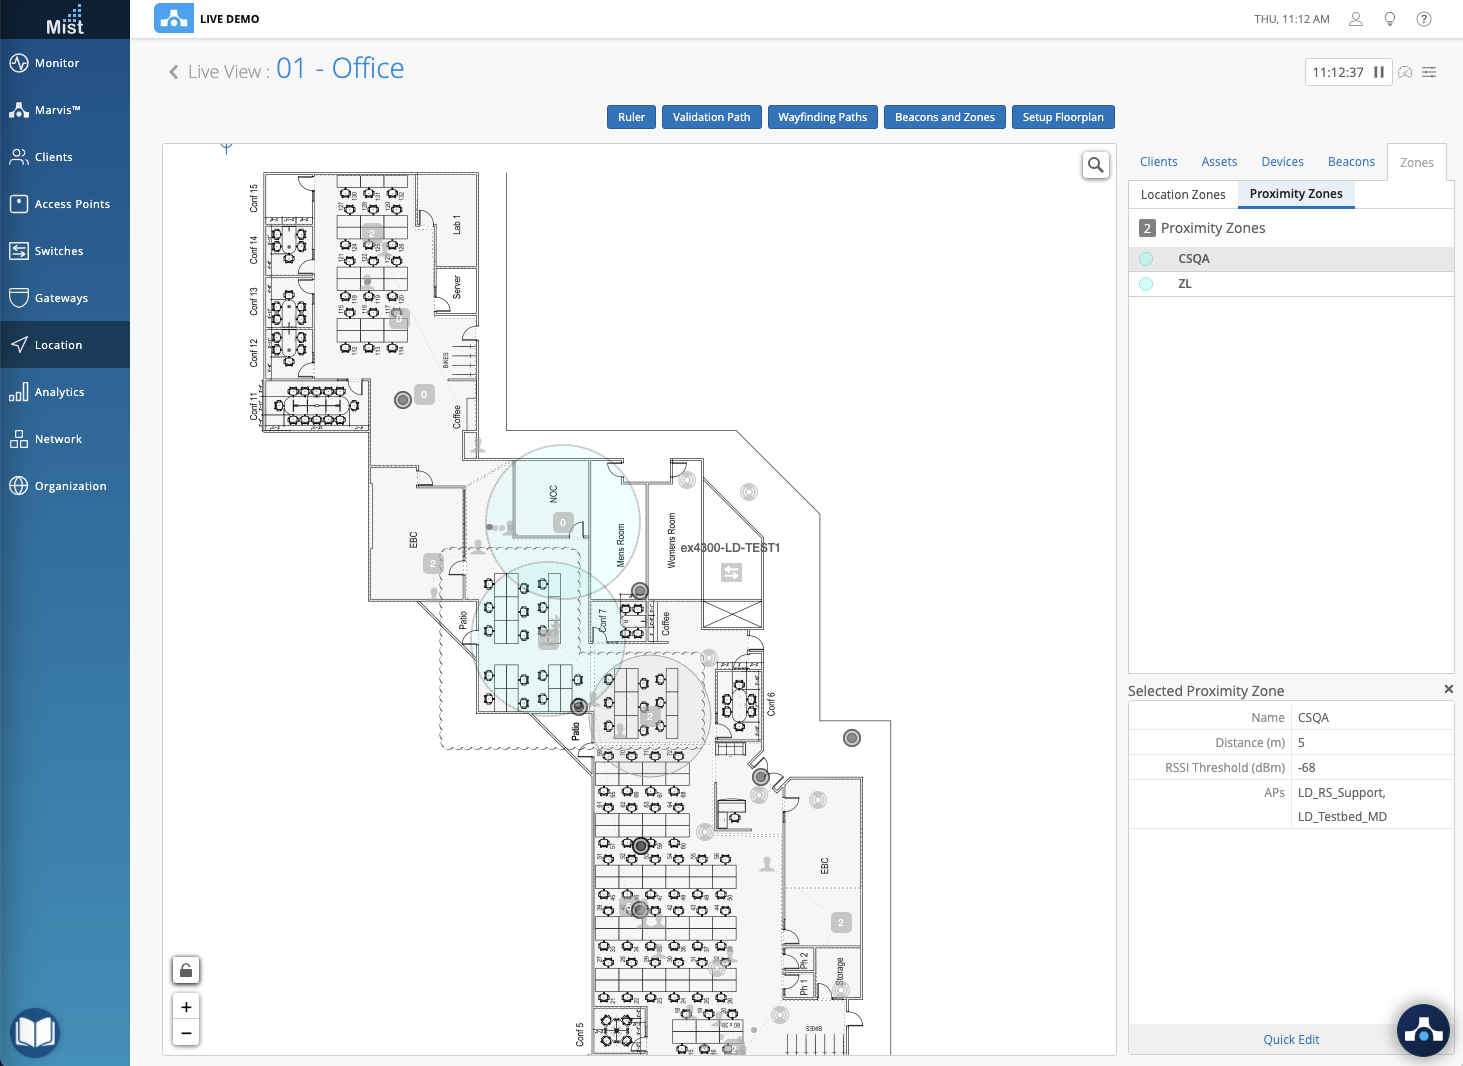
Task: Open the live view settings sliders menu
Action: click(1429, 72)
